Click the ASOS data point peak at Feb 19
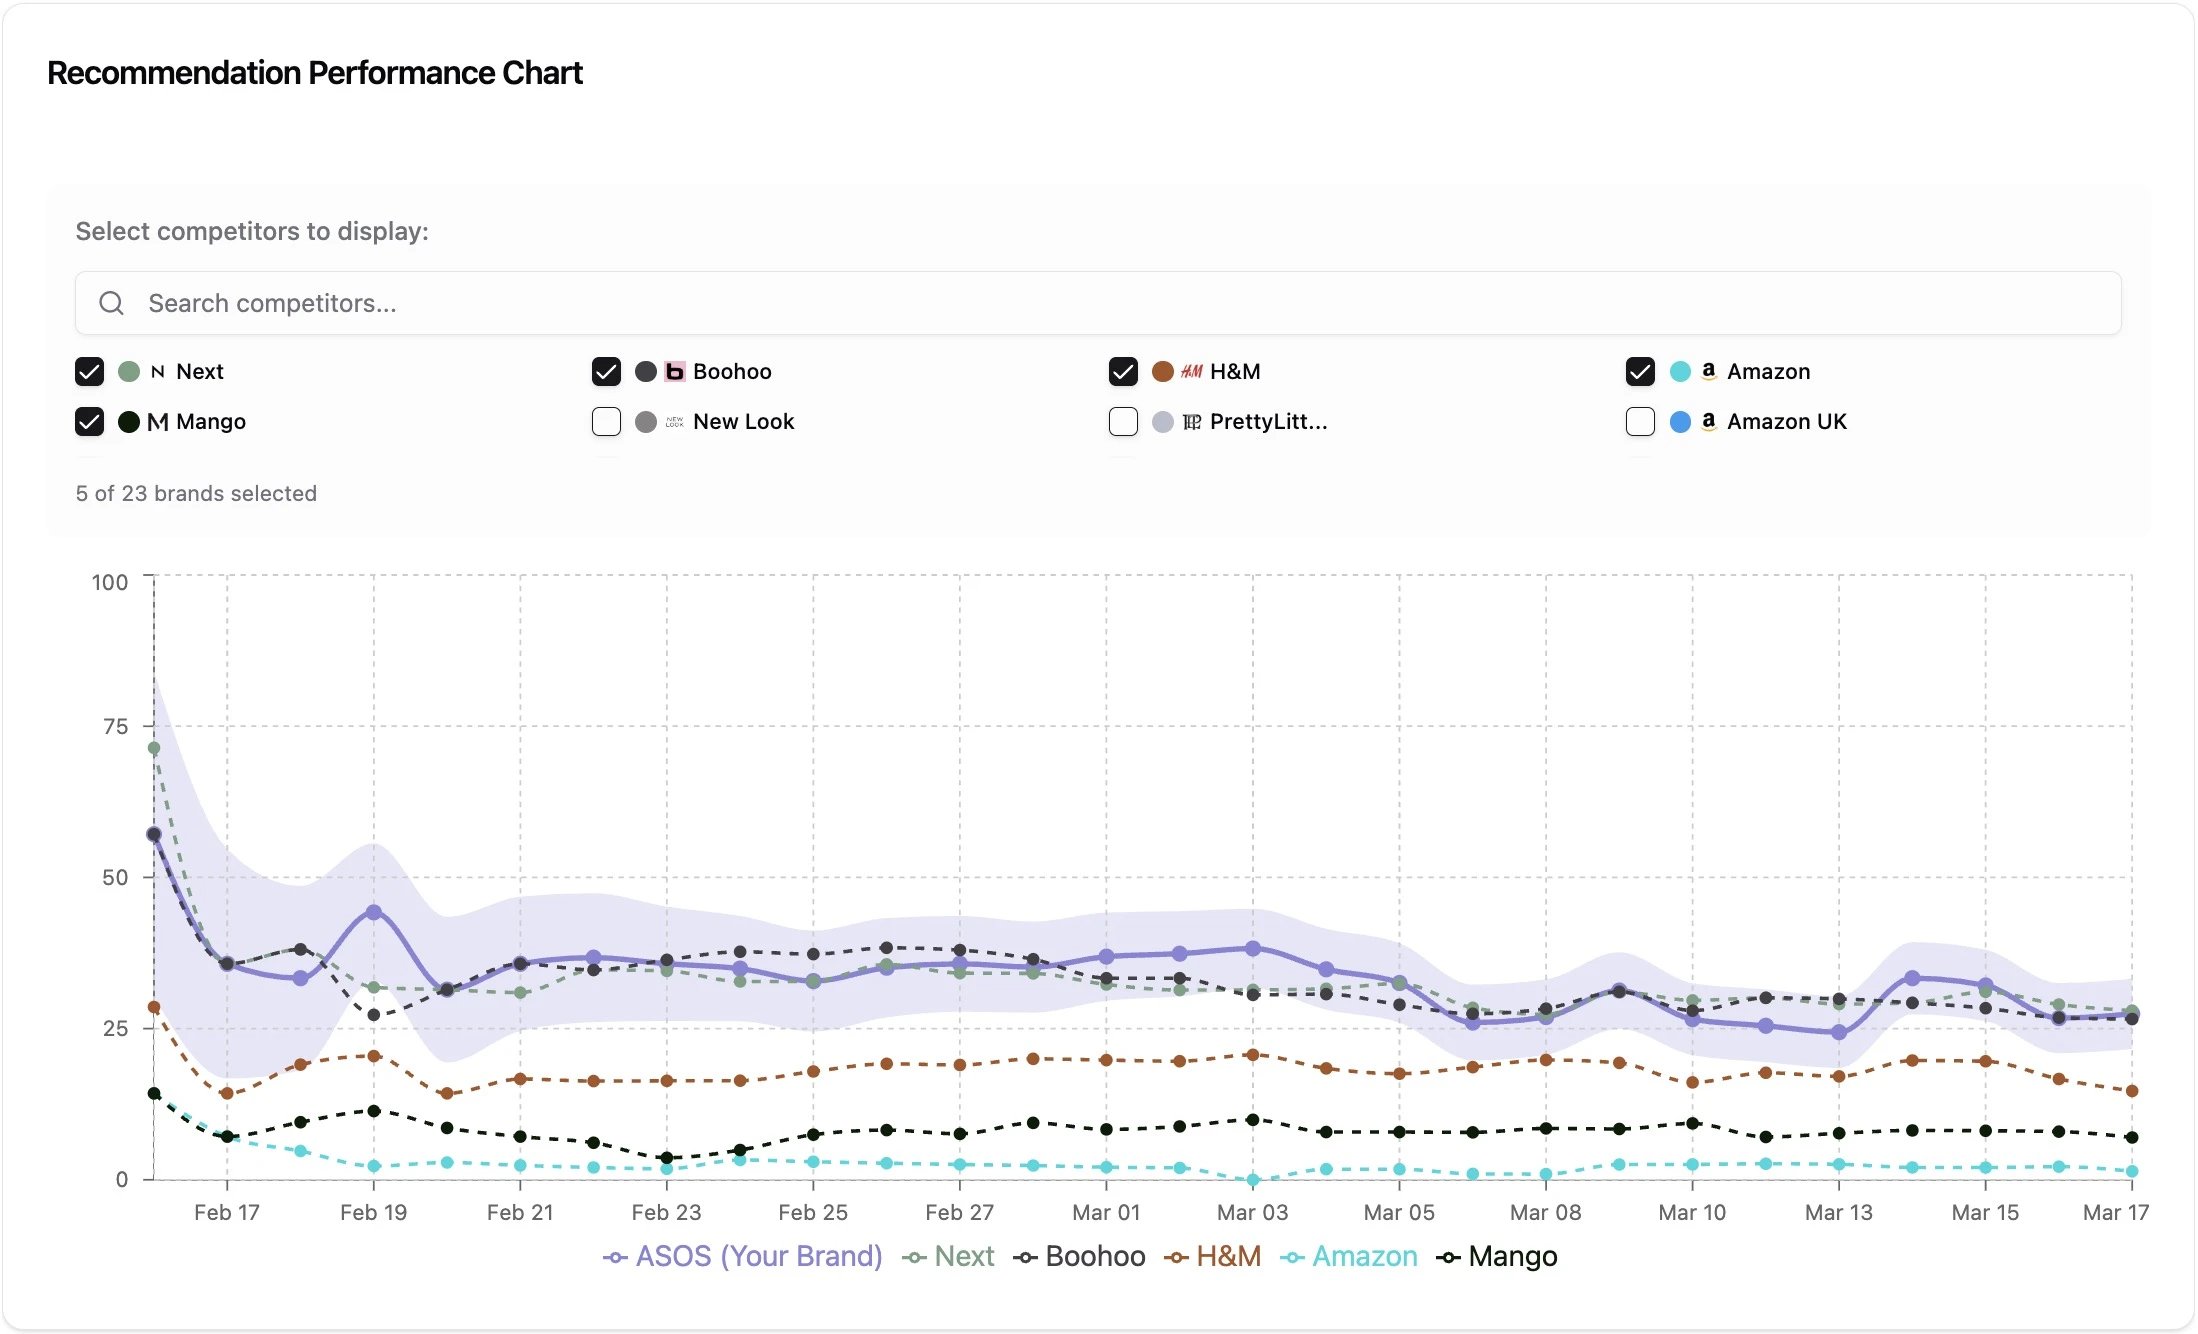2198x1334 pixels. (374, 912)
